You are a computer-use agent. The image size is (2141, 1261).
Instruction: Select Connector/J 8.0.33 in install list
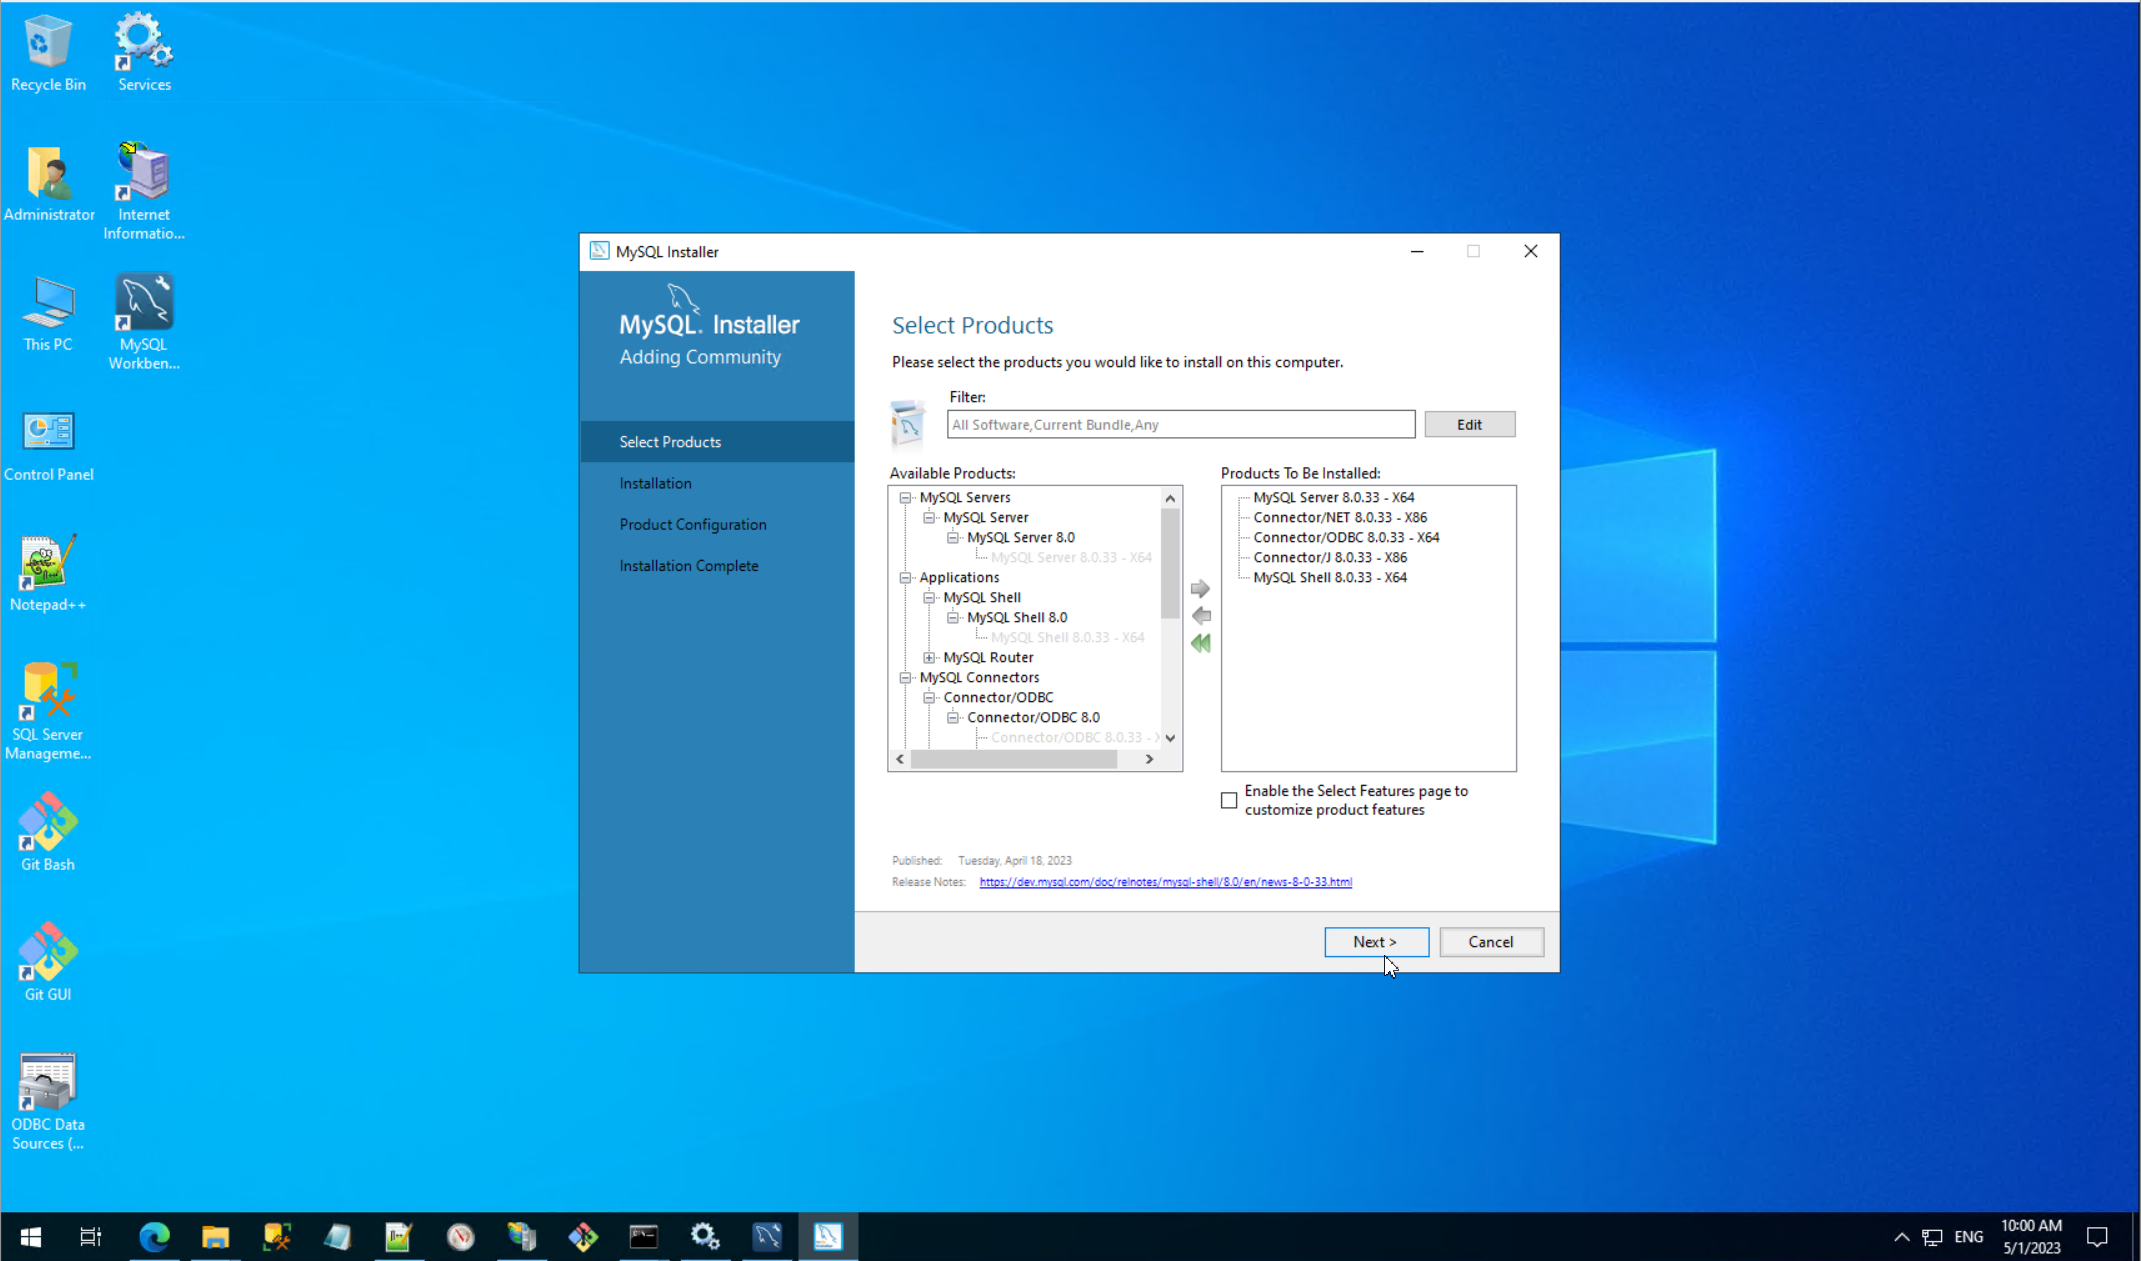pyautogui.click(x=1329, y=557)
